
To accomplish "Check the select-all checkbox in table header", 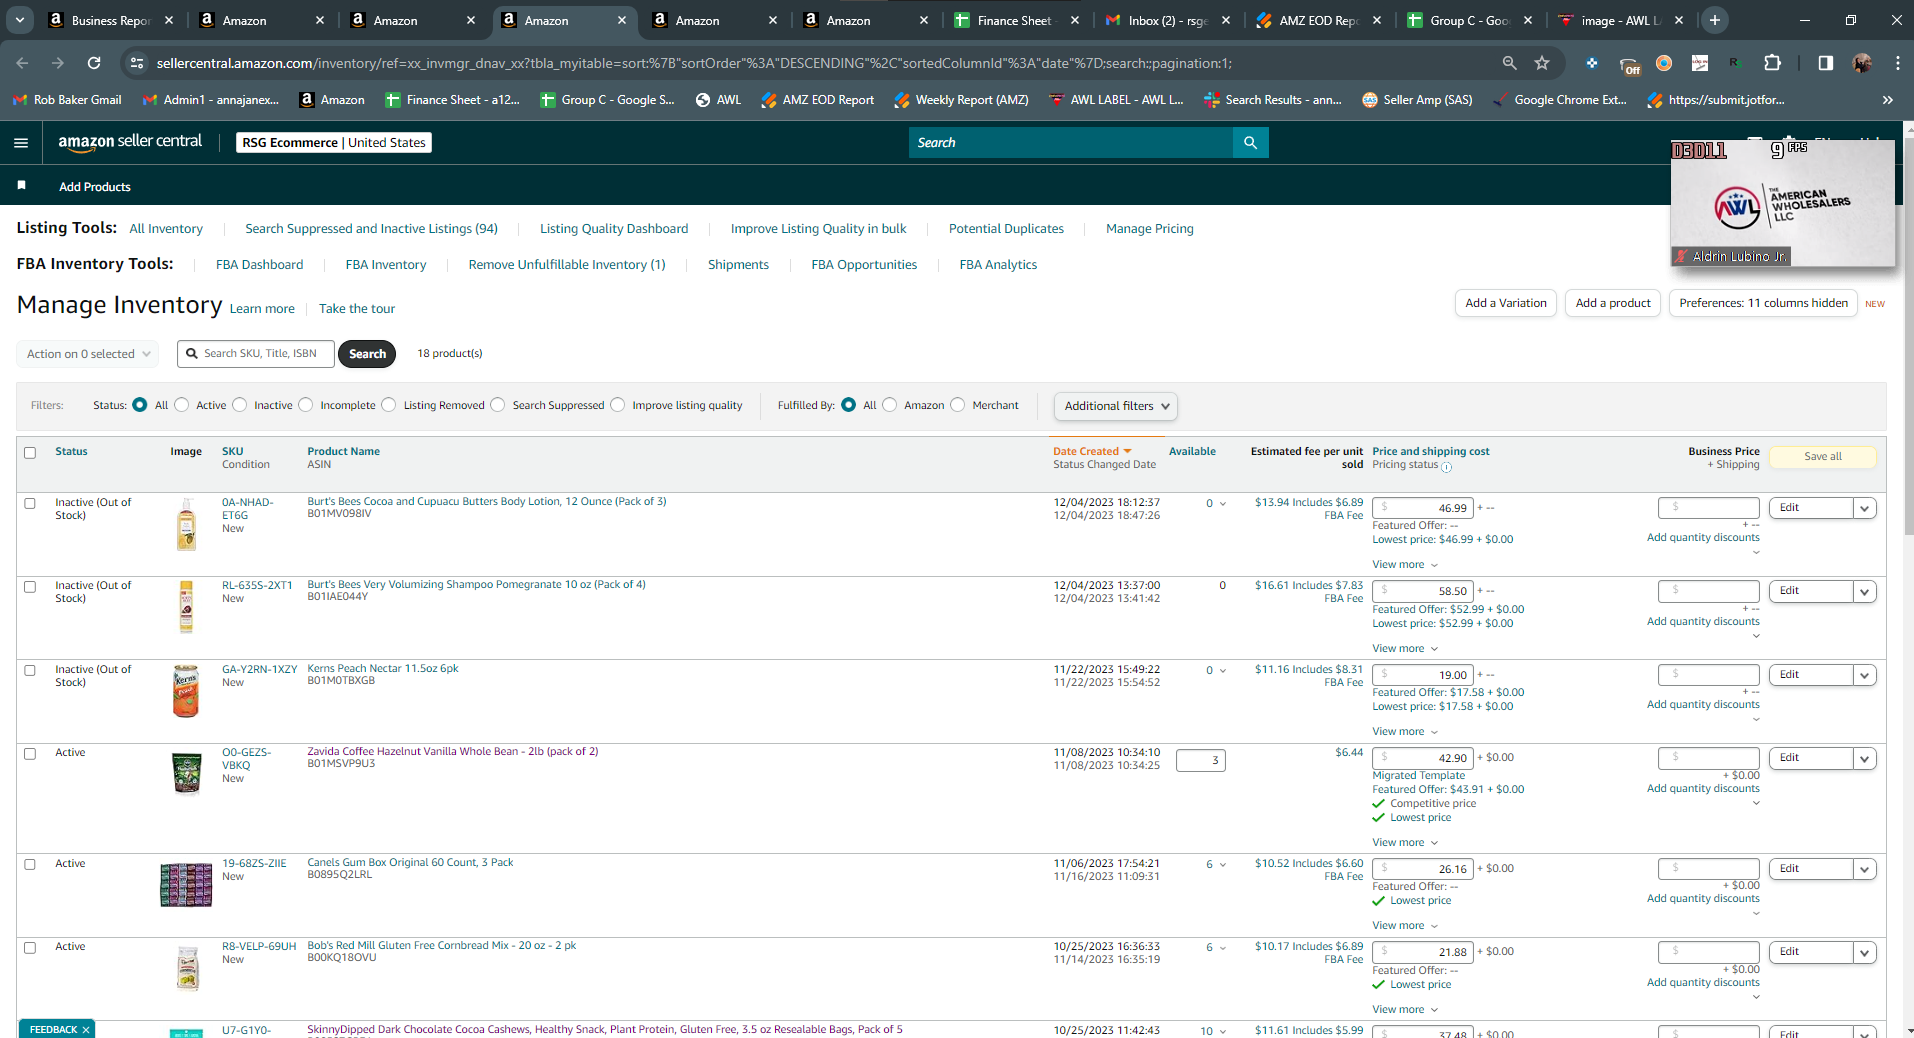I will [30, 453].
